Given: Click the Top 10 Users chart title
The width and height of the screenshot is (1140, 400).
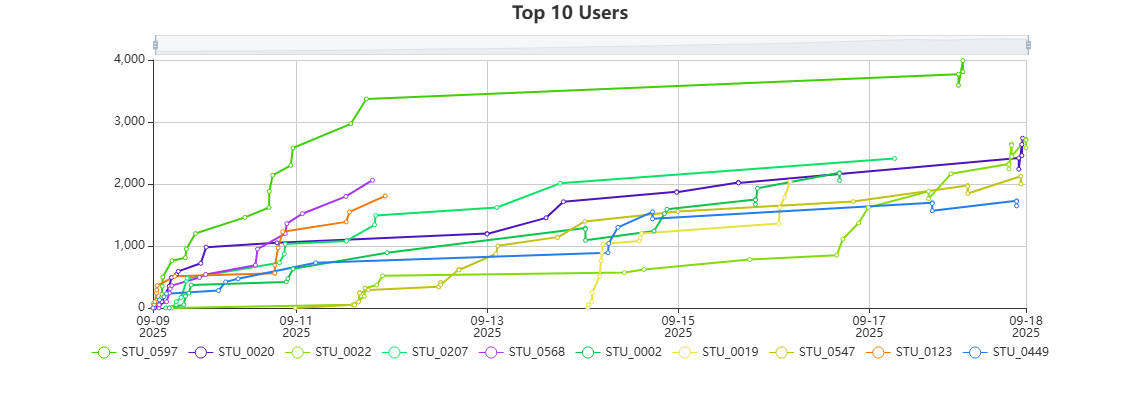Looking at the screenshot, I should [x=570, y=13].
